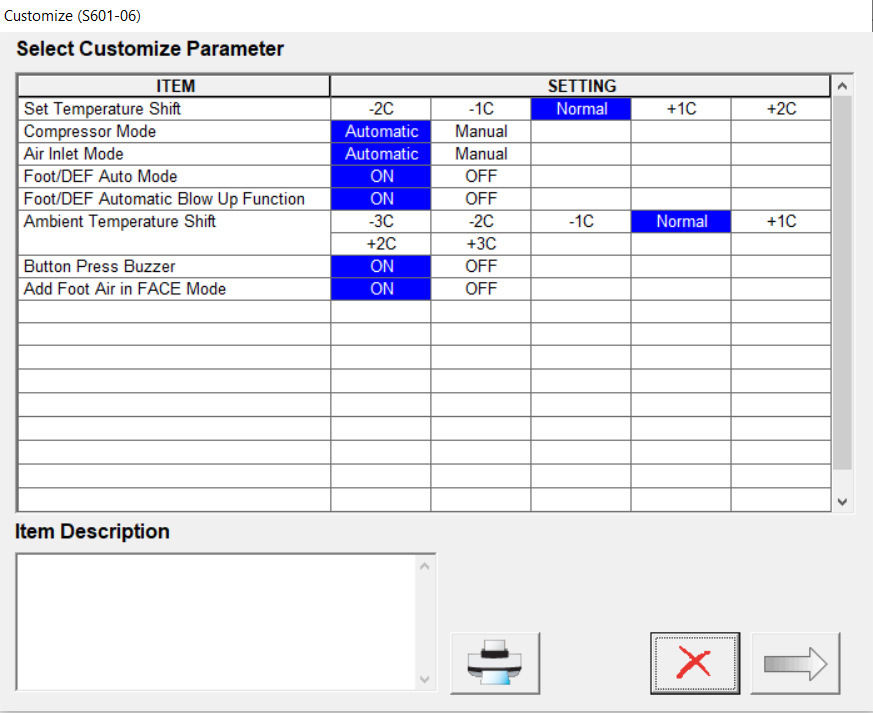Click the SETTING column header
The width and height of the screenshot is (873, 713).
point(581,86)
